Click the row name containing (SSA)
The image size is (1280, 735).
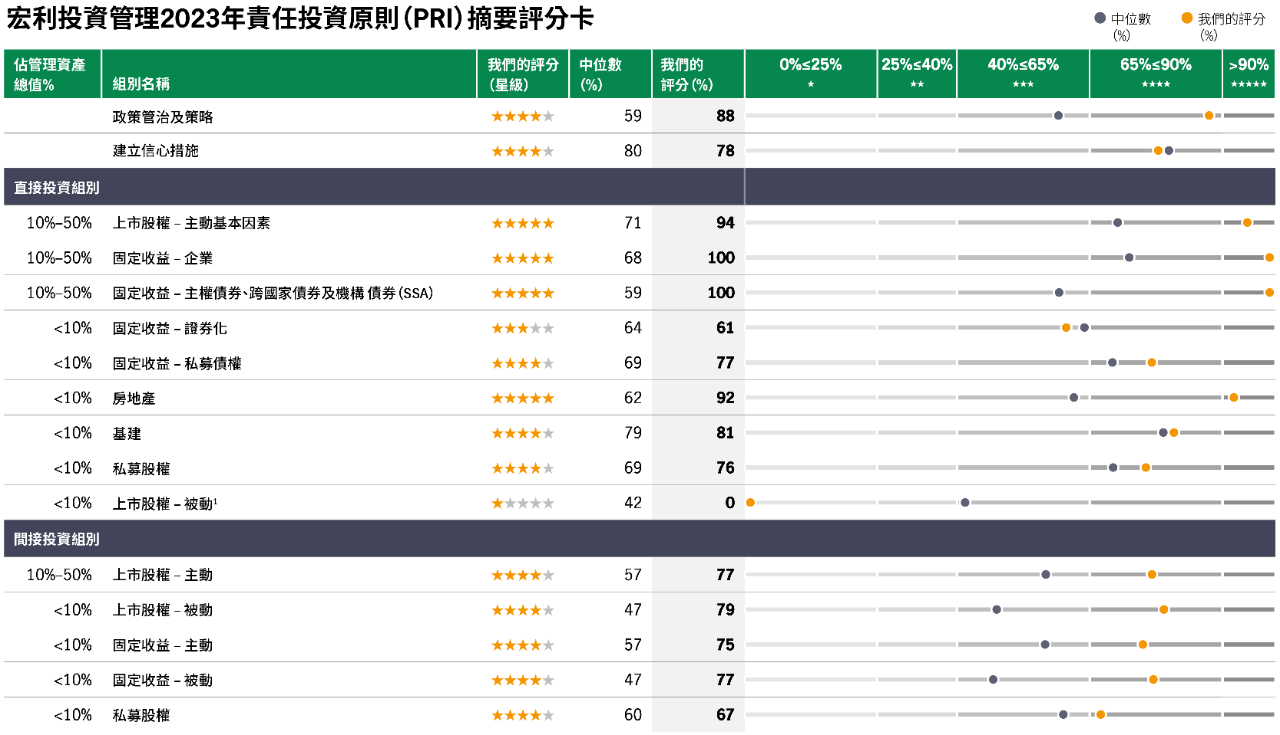pyautogui.click(x=273, y=293)
